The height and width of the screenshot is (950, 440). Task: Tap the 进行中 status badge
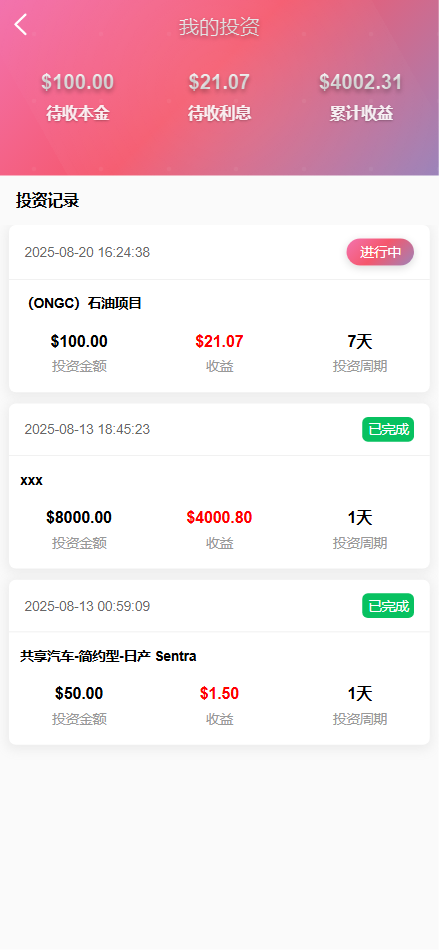[380, 252]
